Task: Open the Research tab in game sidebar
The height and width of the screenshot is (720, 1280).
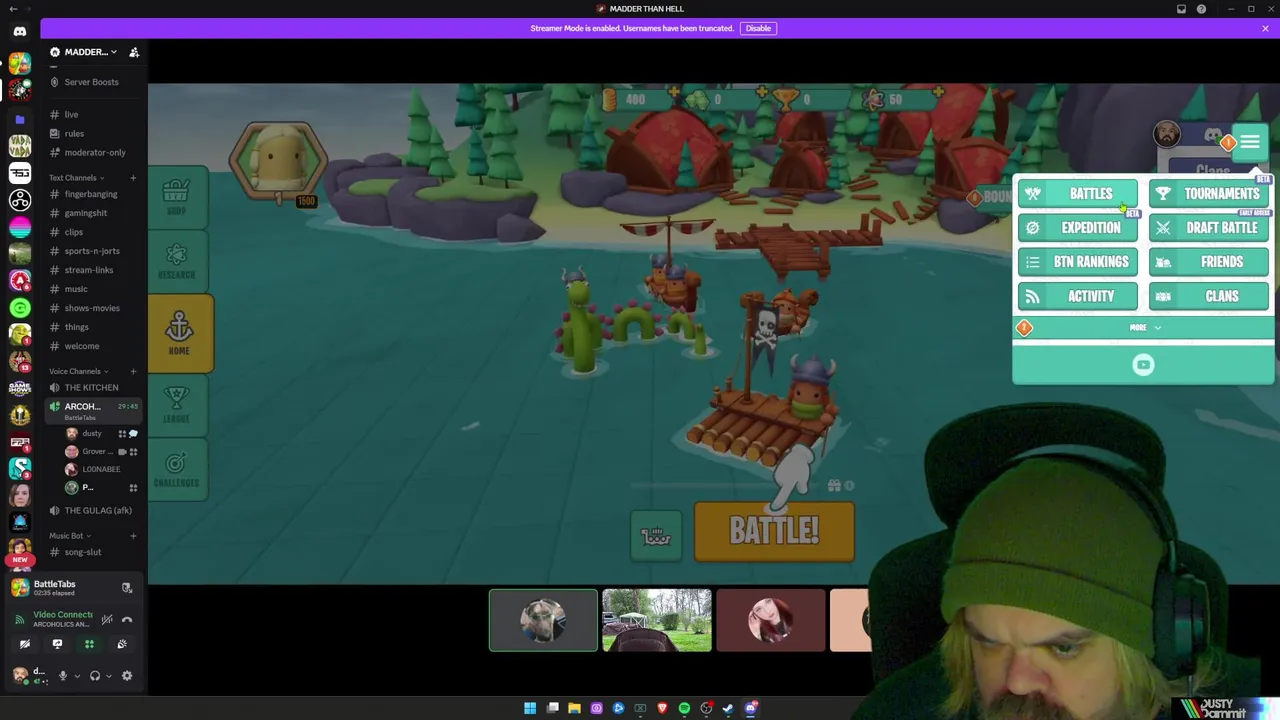Action: [177, 262]
